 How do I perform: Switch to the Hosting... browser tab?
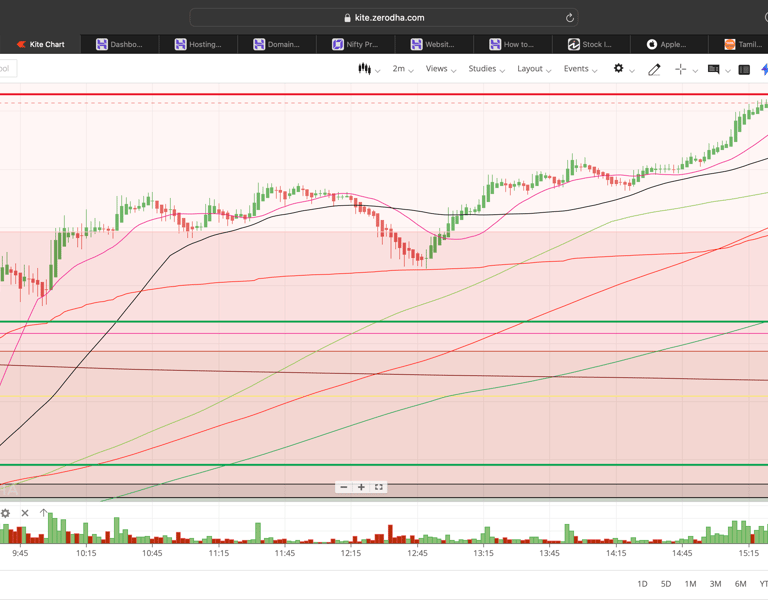[198, 44]
